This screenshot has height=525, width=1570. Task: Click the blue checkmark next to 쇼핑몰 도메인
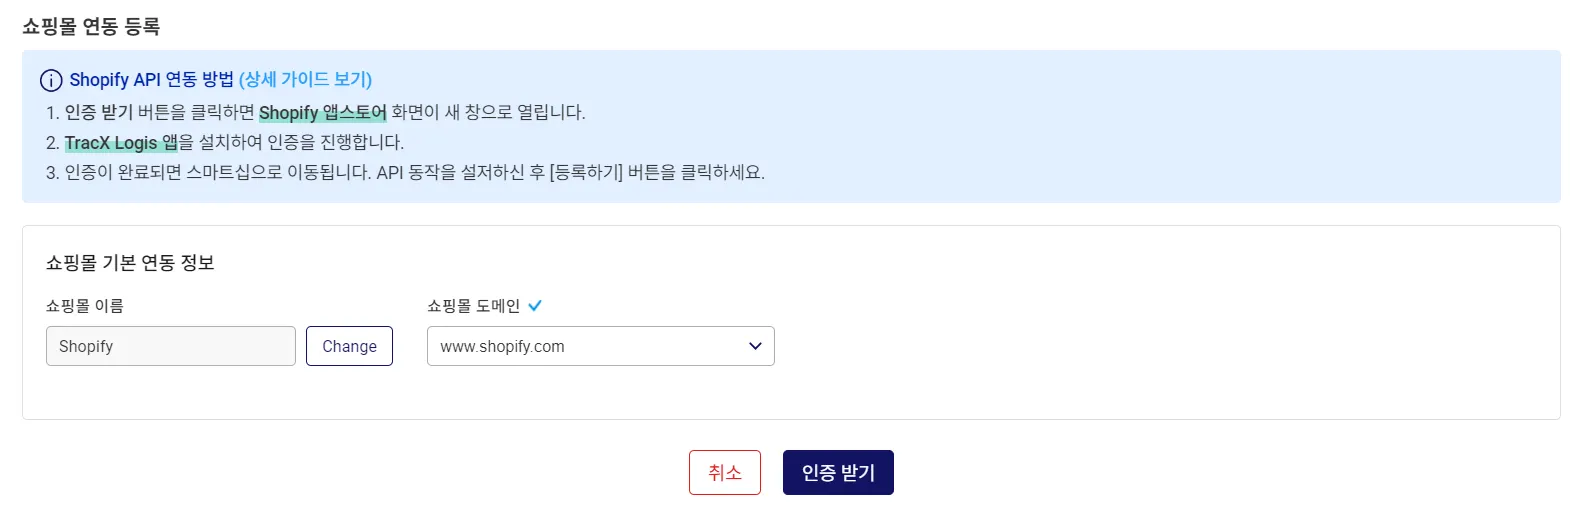535,306
